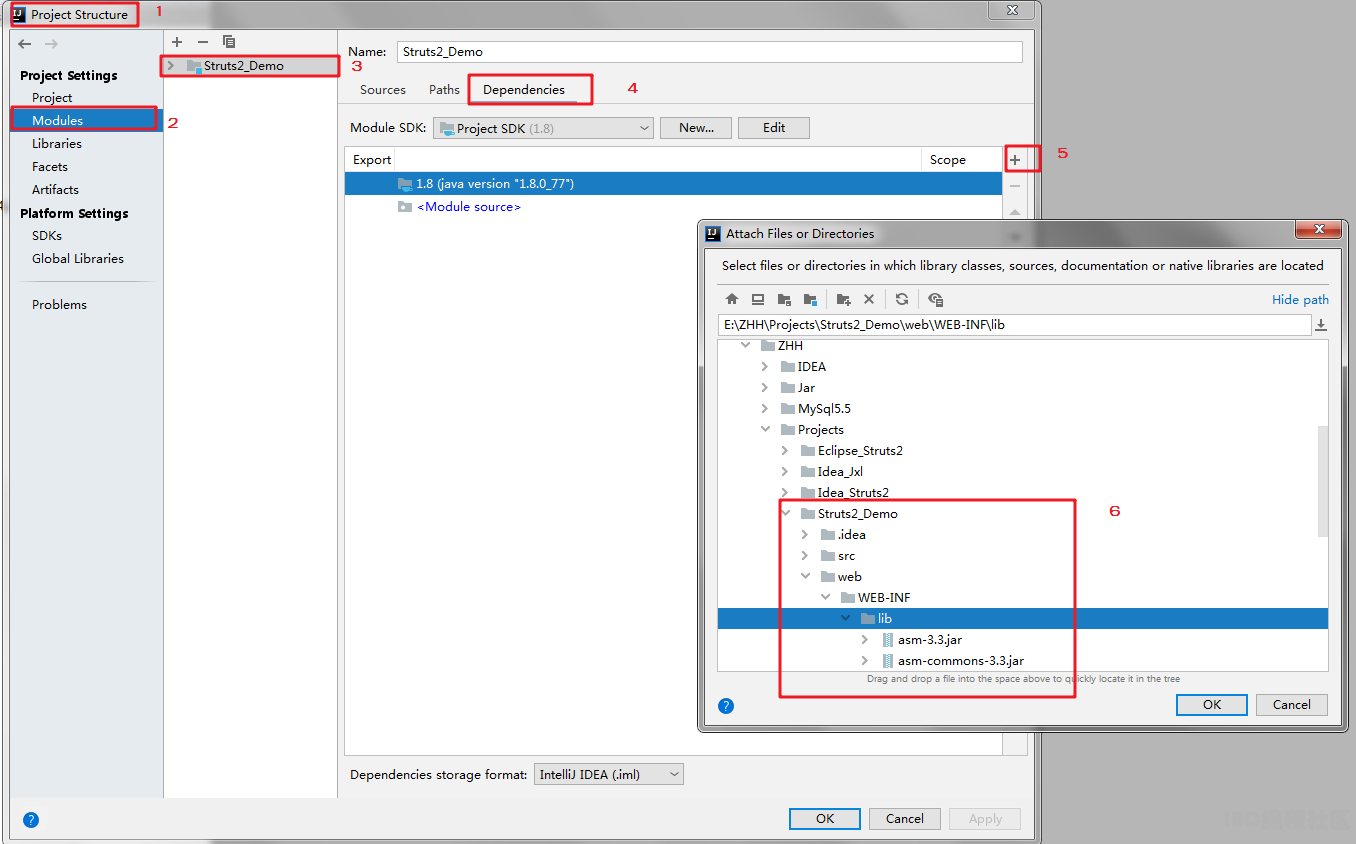This screenshot has height=844, width=1356.
Task: Expand asm-3.3.jar archive
Action: coord(864,639)
